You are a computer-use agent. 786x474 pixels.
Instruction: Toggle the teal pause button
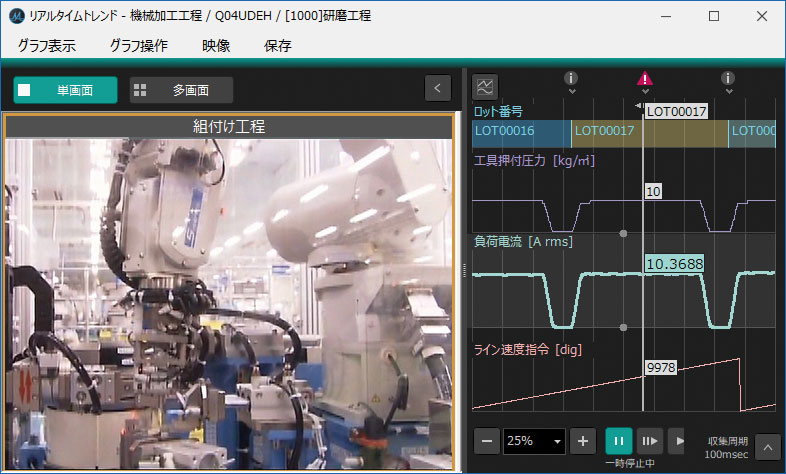tap(618, 441)
